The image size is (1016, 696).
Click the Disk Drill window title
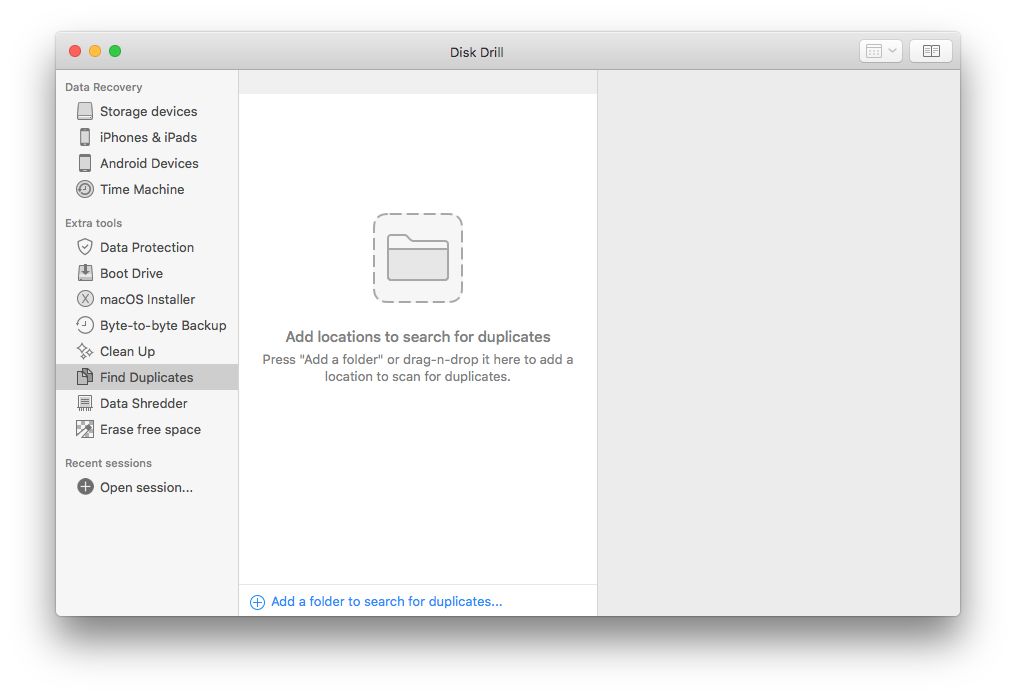point(477,52)
